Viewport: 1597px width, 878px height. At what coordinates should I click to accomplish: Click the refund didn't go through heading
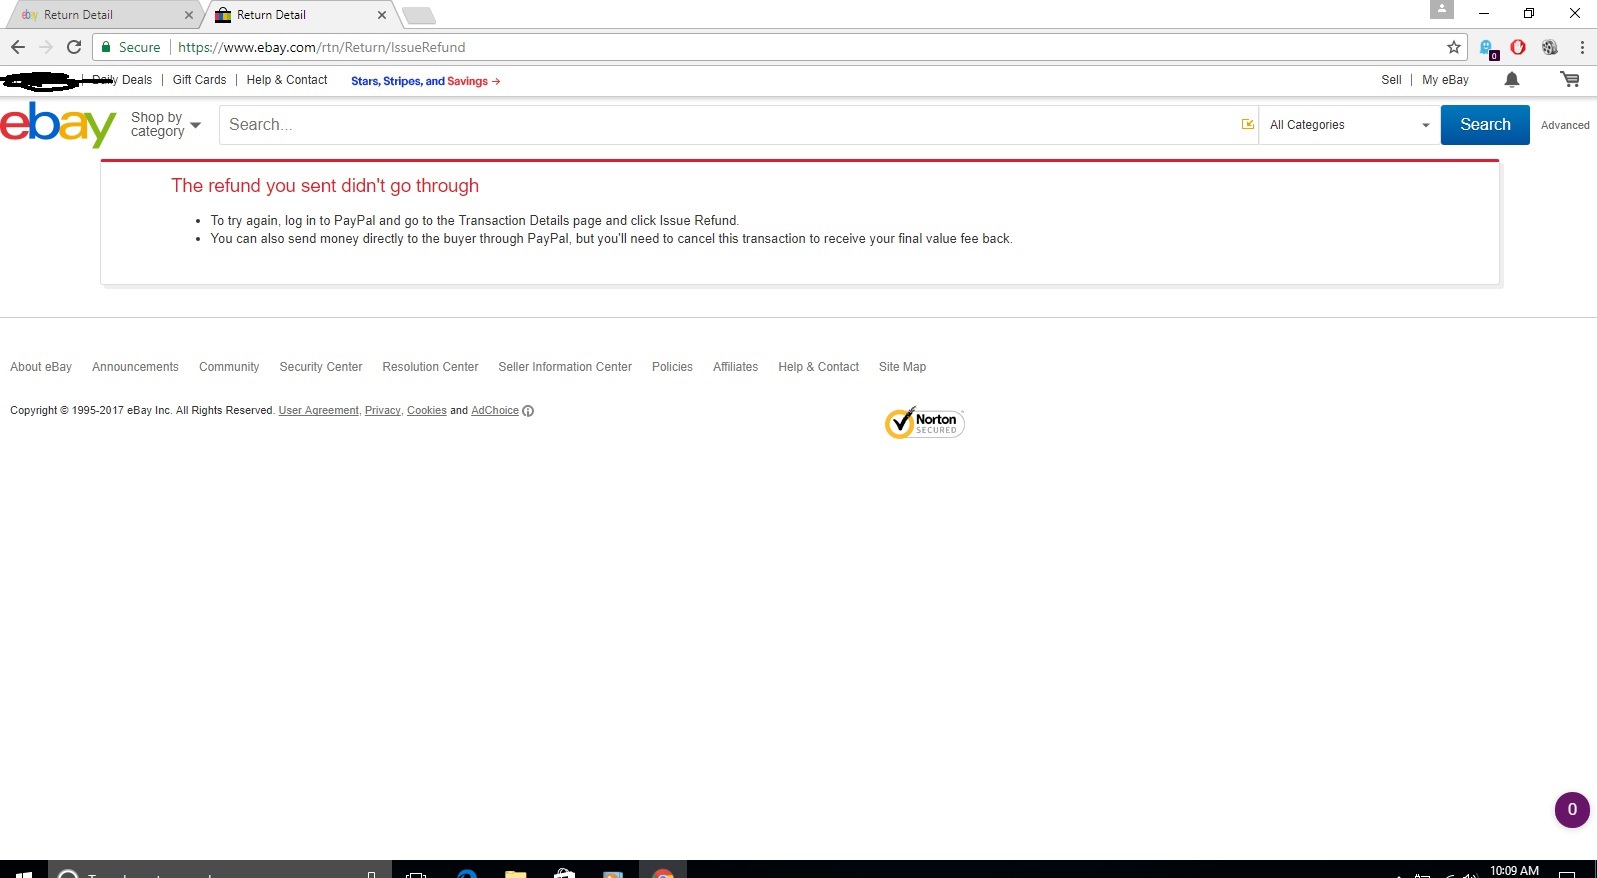pos(325,186)
